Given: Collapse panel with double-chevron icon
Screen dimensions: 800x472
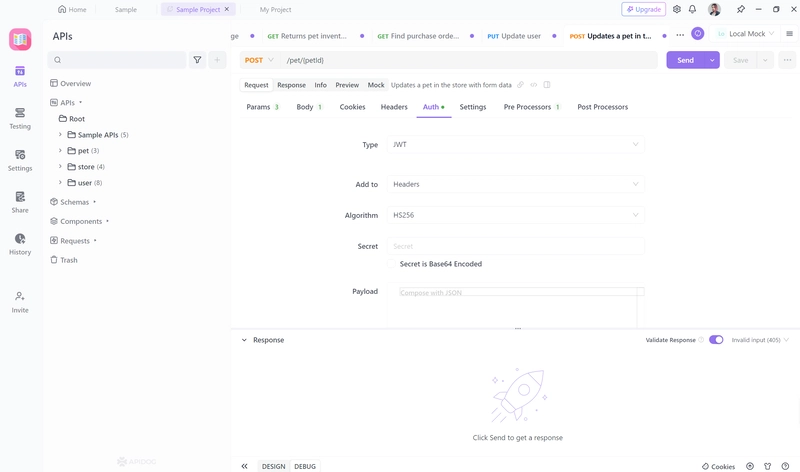Looking at the screenshot, I should [244, 466].
